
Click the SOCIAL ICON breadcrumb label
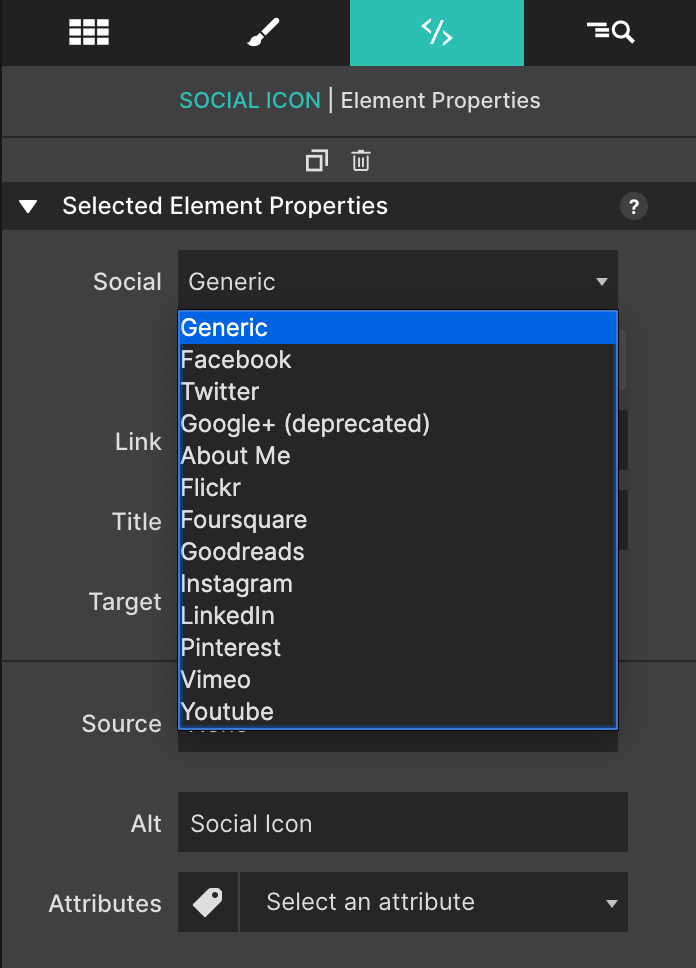click(x=249, y=100)
